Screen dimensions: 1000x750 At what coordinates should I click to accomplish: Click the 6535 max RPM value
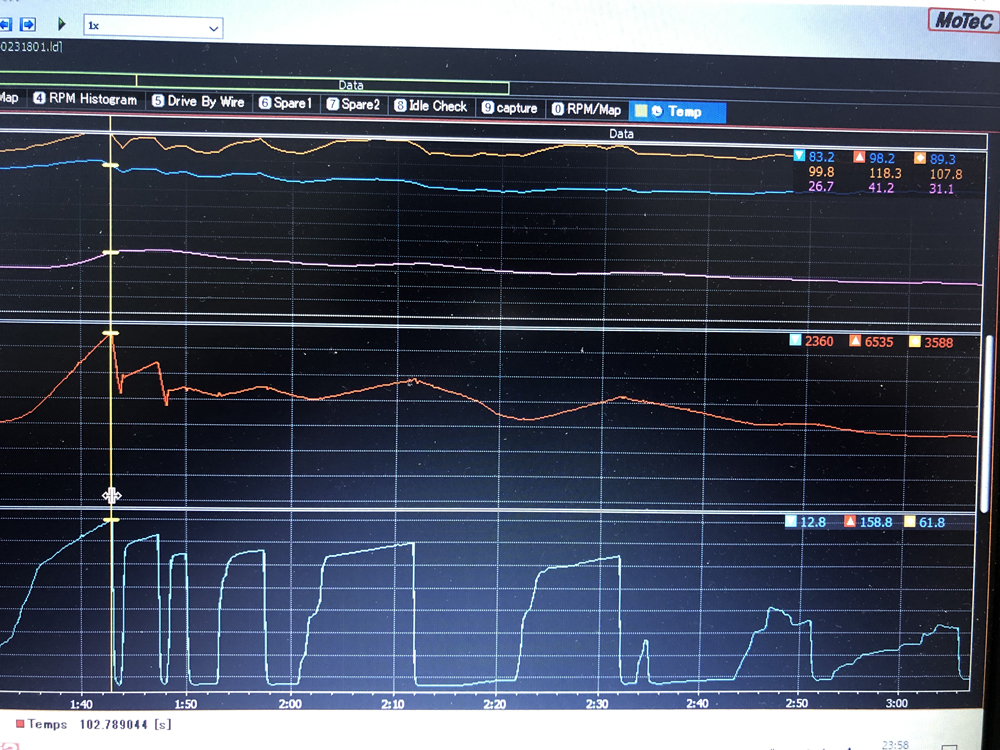(879, 342)
